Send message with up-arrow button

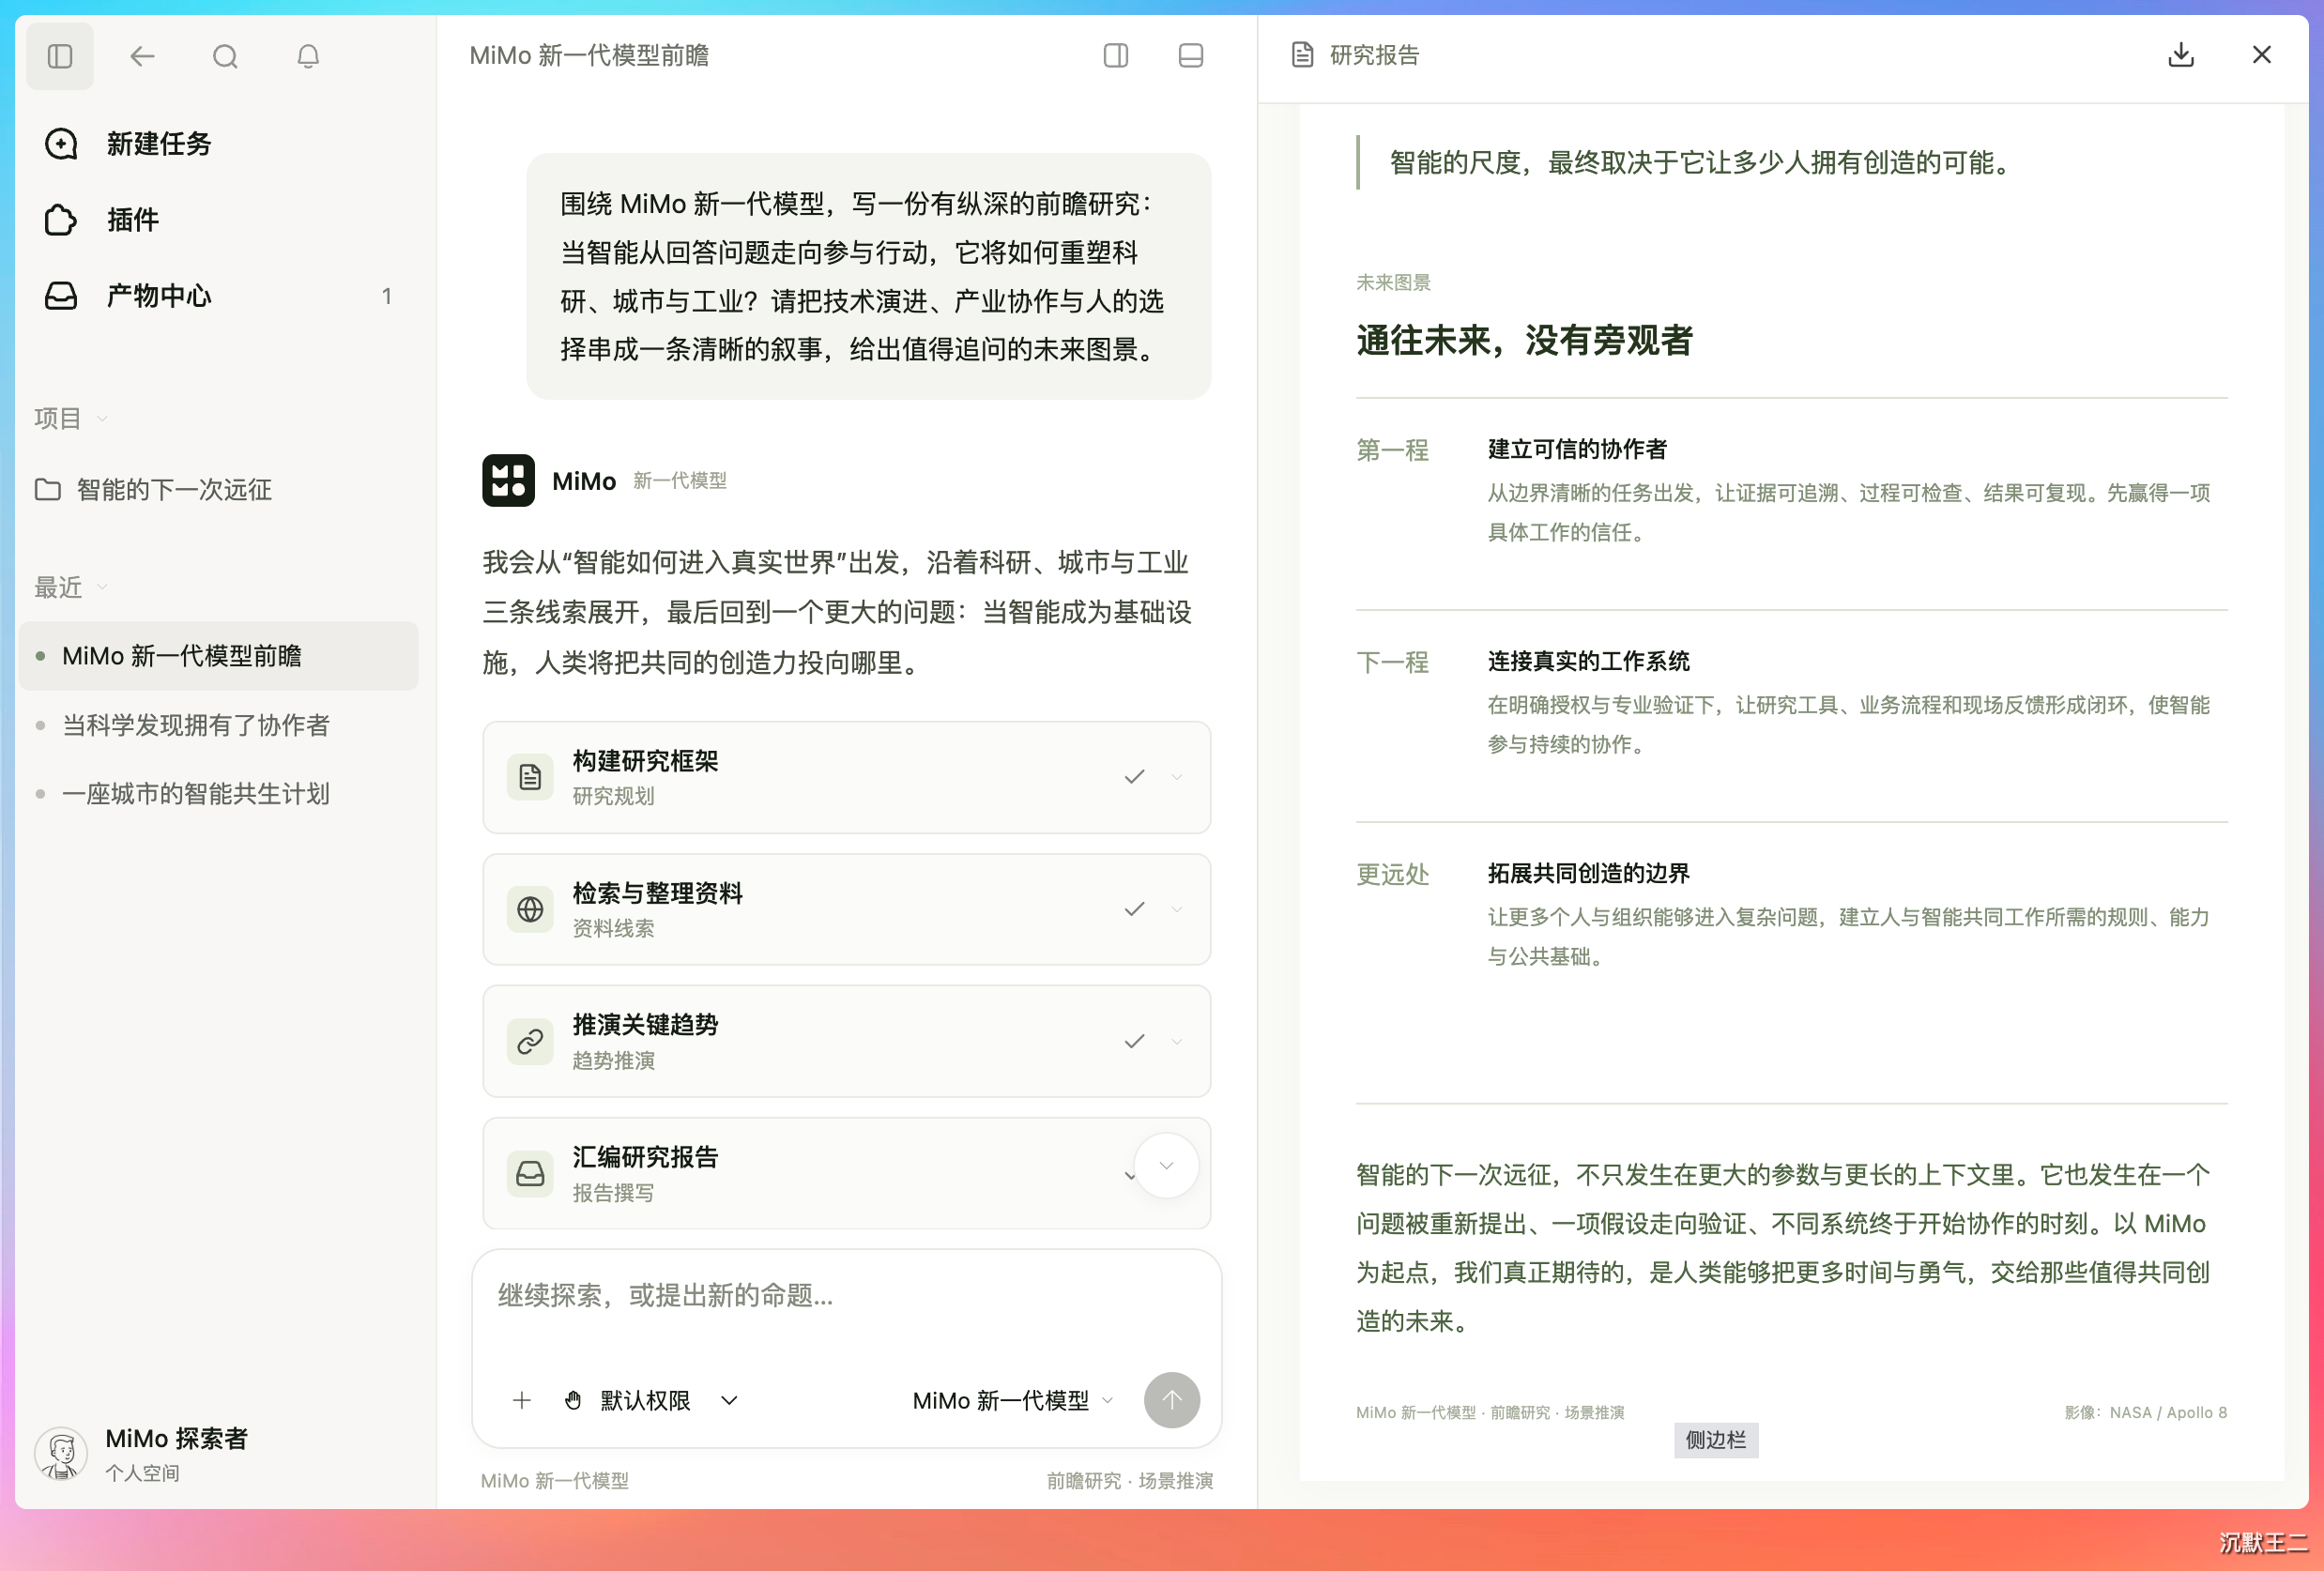1171,1400
